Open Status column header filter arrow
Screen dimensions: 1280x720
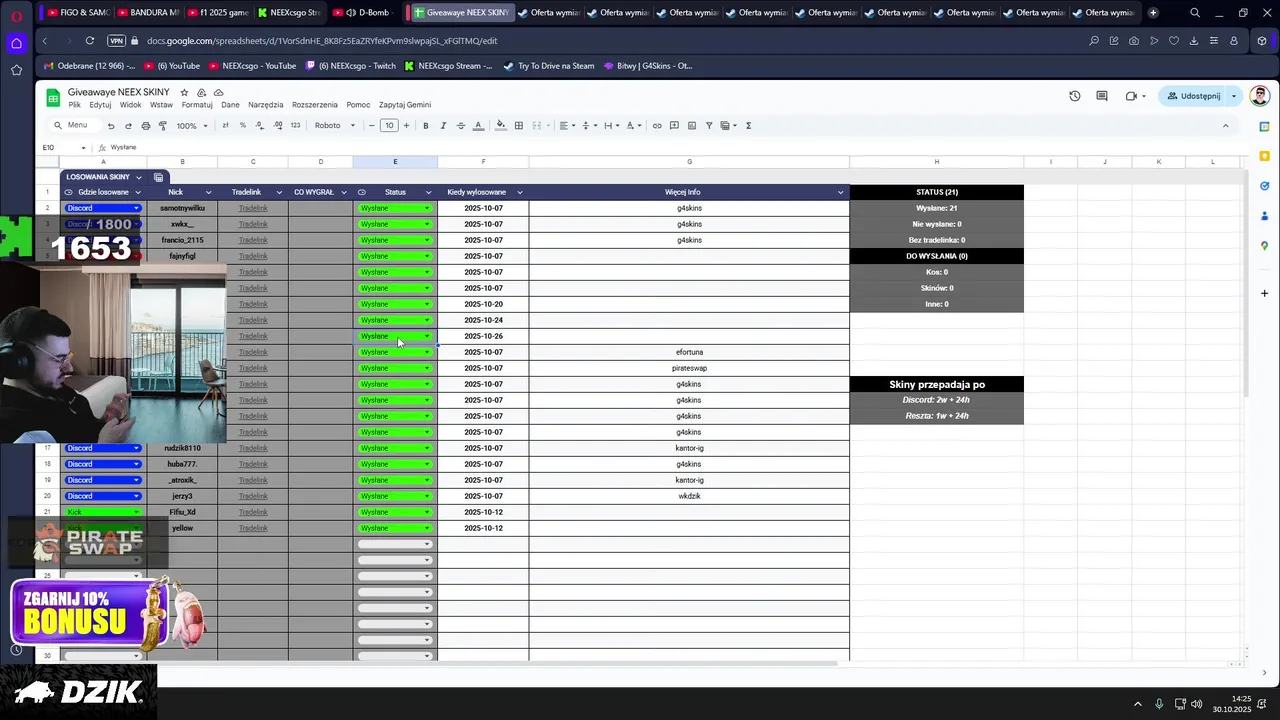tap(428, 192)
